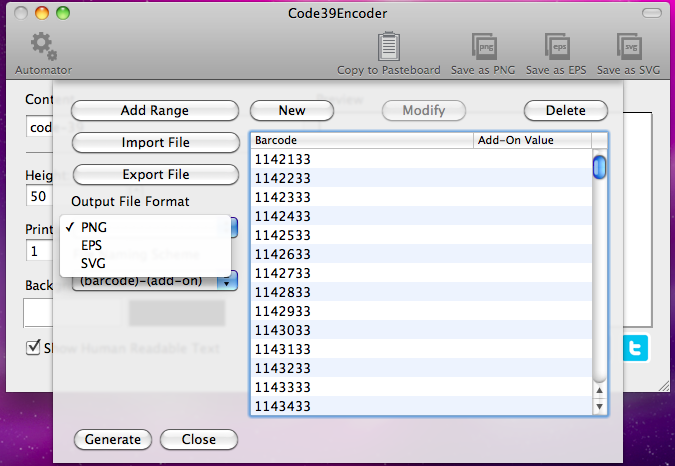Click the Height input field showing 50

point(40,196)
